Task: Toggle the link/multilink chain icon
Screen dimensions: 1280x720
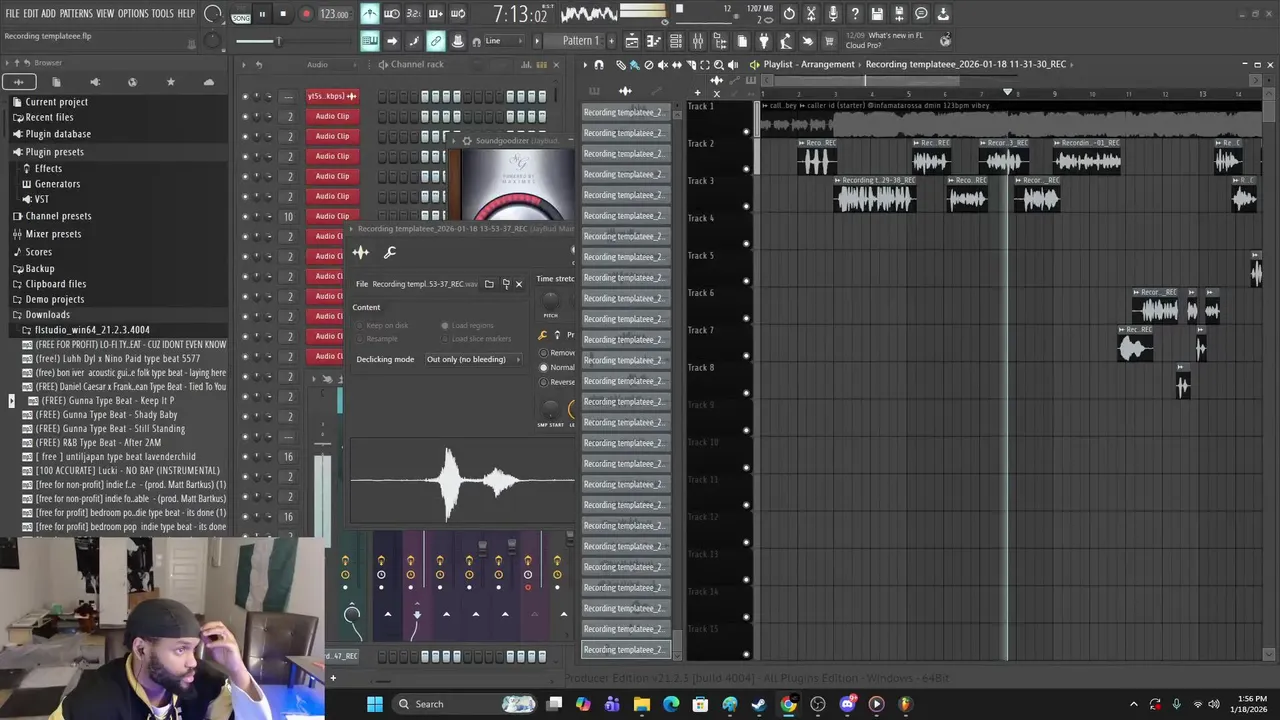Action: (436, 41)
